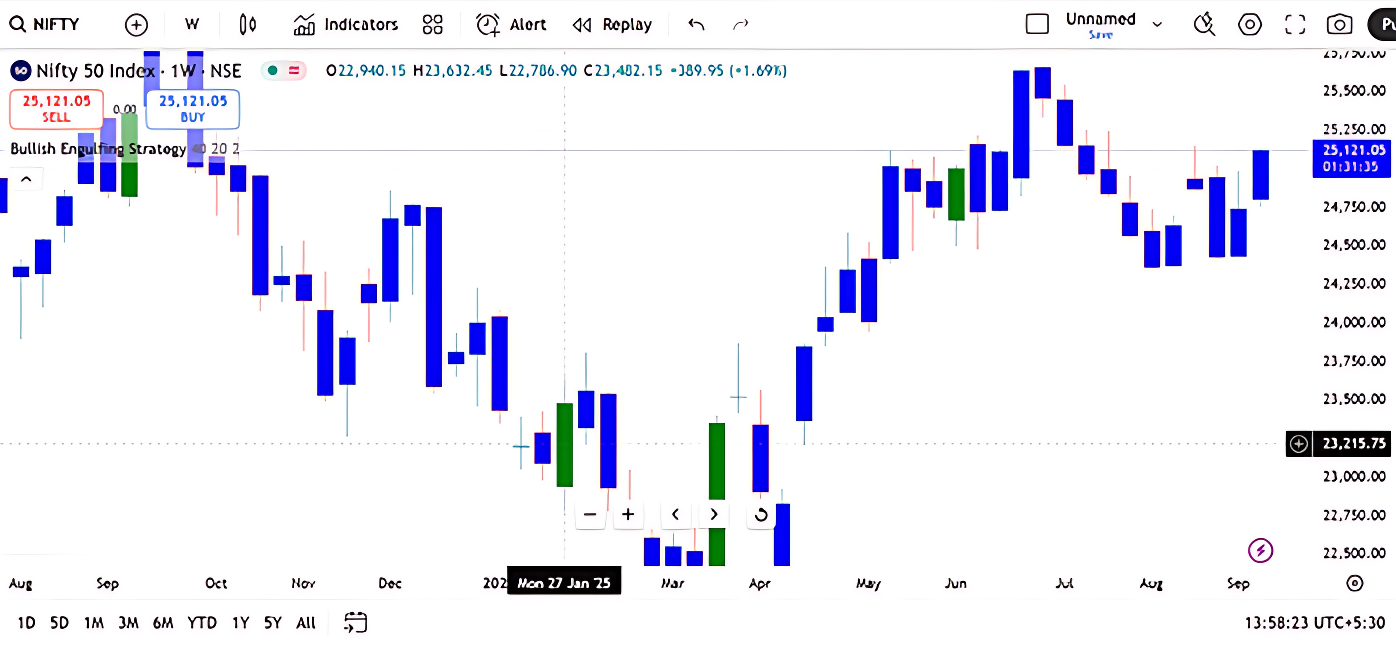Toggle the market status pill next to NSE

click(x=283, y=70)
